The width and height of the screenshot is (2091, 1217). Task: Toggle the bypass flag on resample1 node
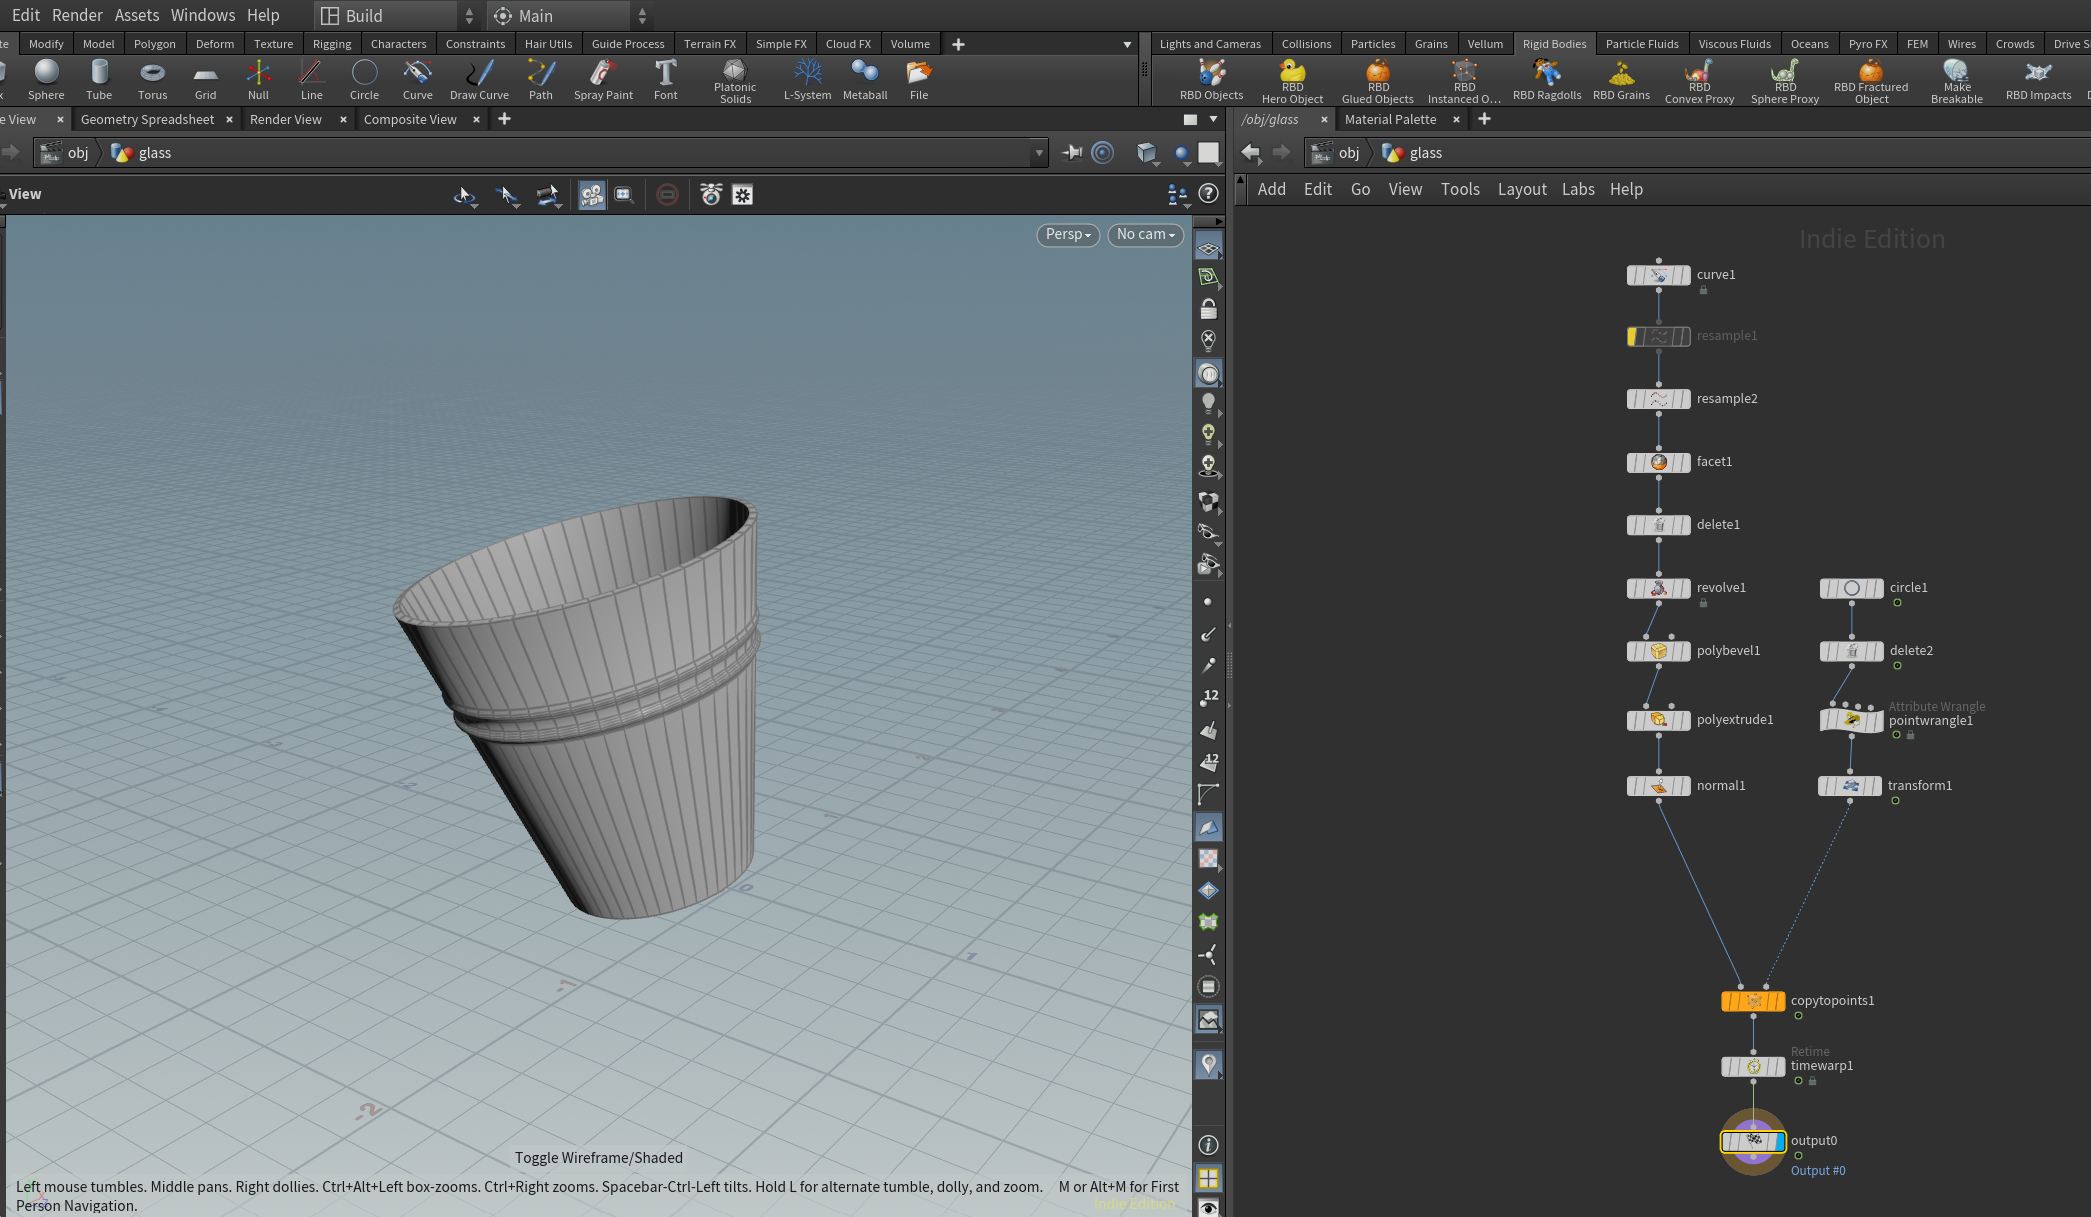tap(1633, 336)
